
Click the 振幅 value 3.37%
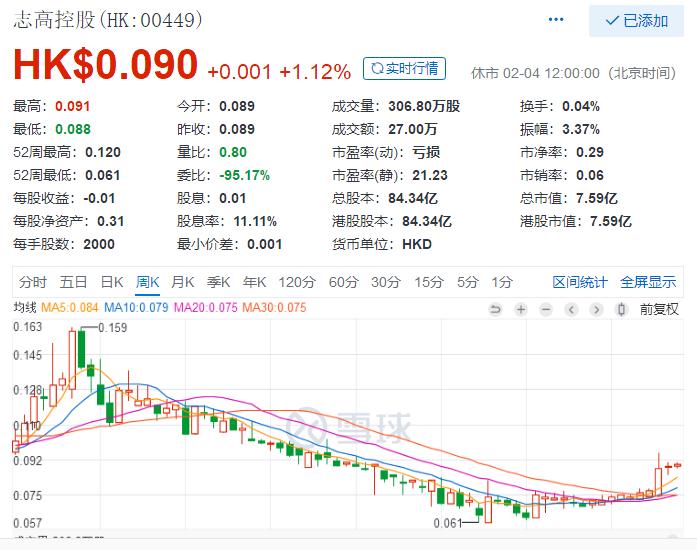581,129
